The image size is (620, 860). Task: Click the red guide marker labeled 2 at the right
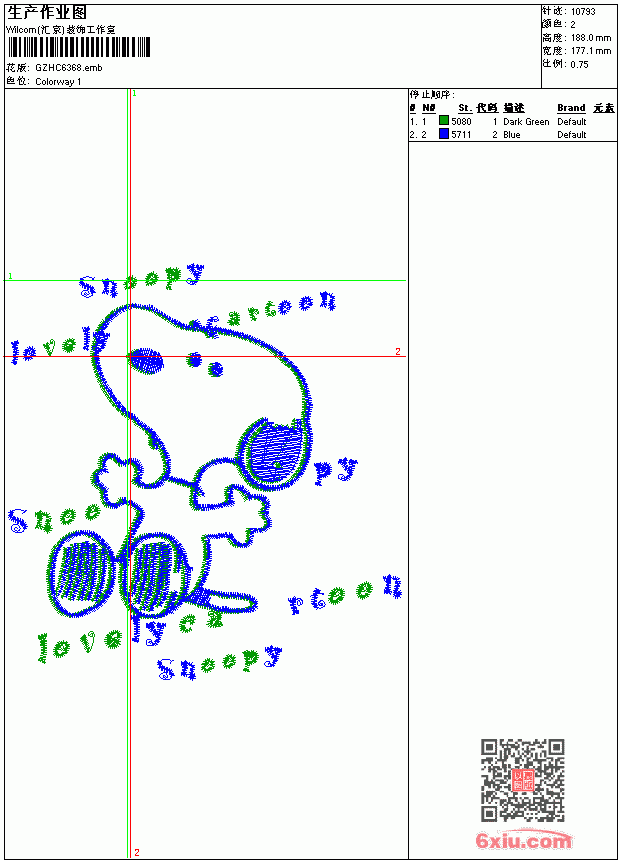[x=398, y=351]
